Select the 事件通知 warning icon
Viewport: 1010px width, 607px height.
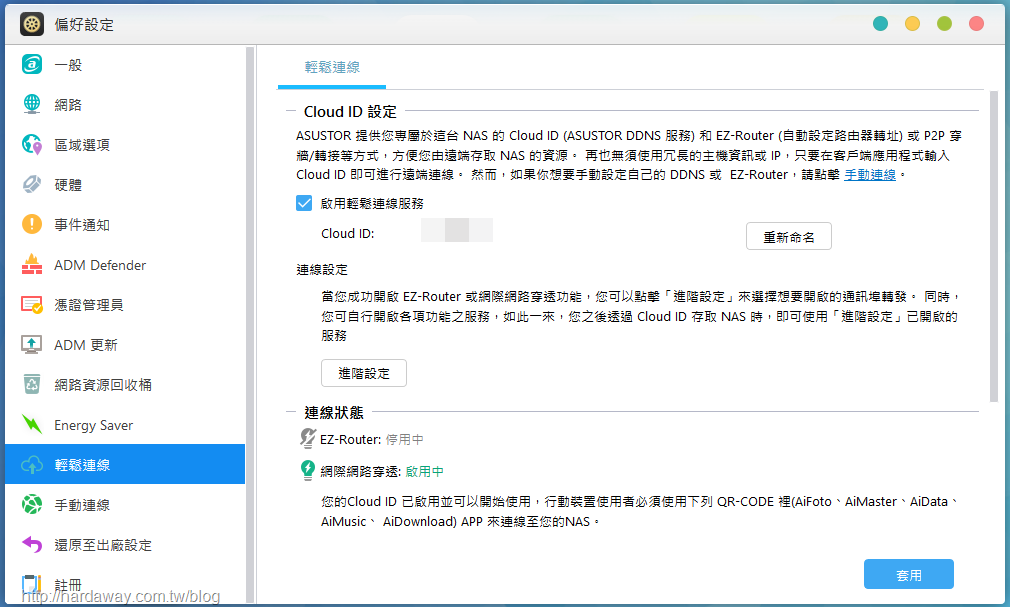tap(32, 224)
